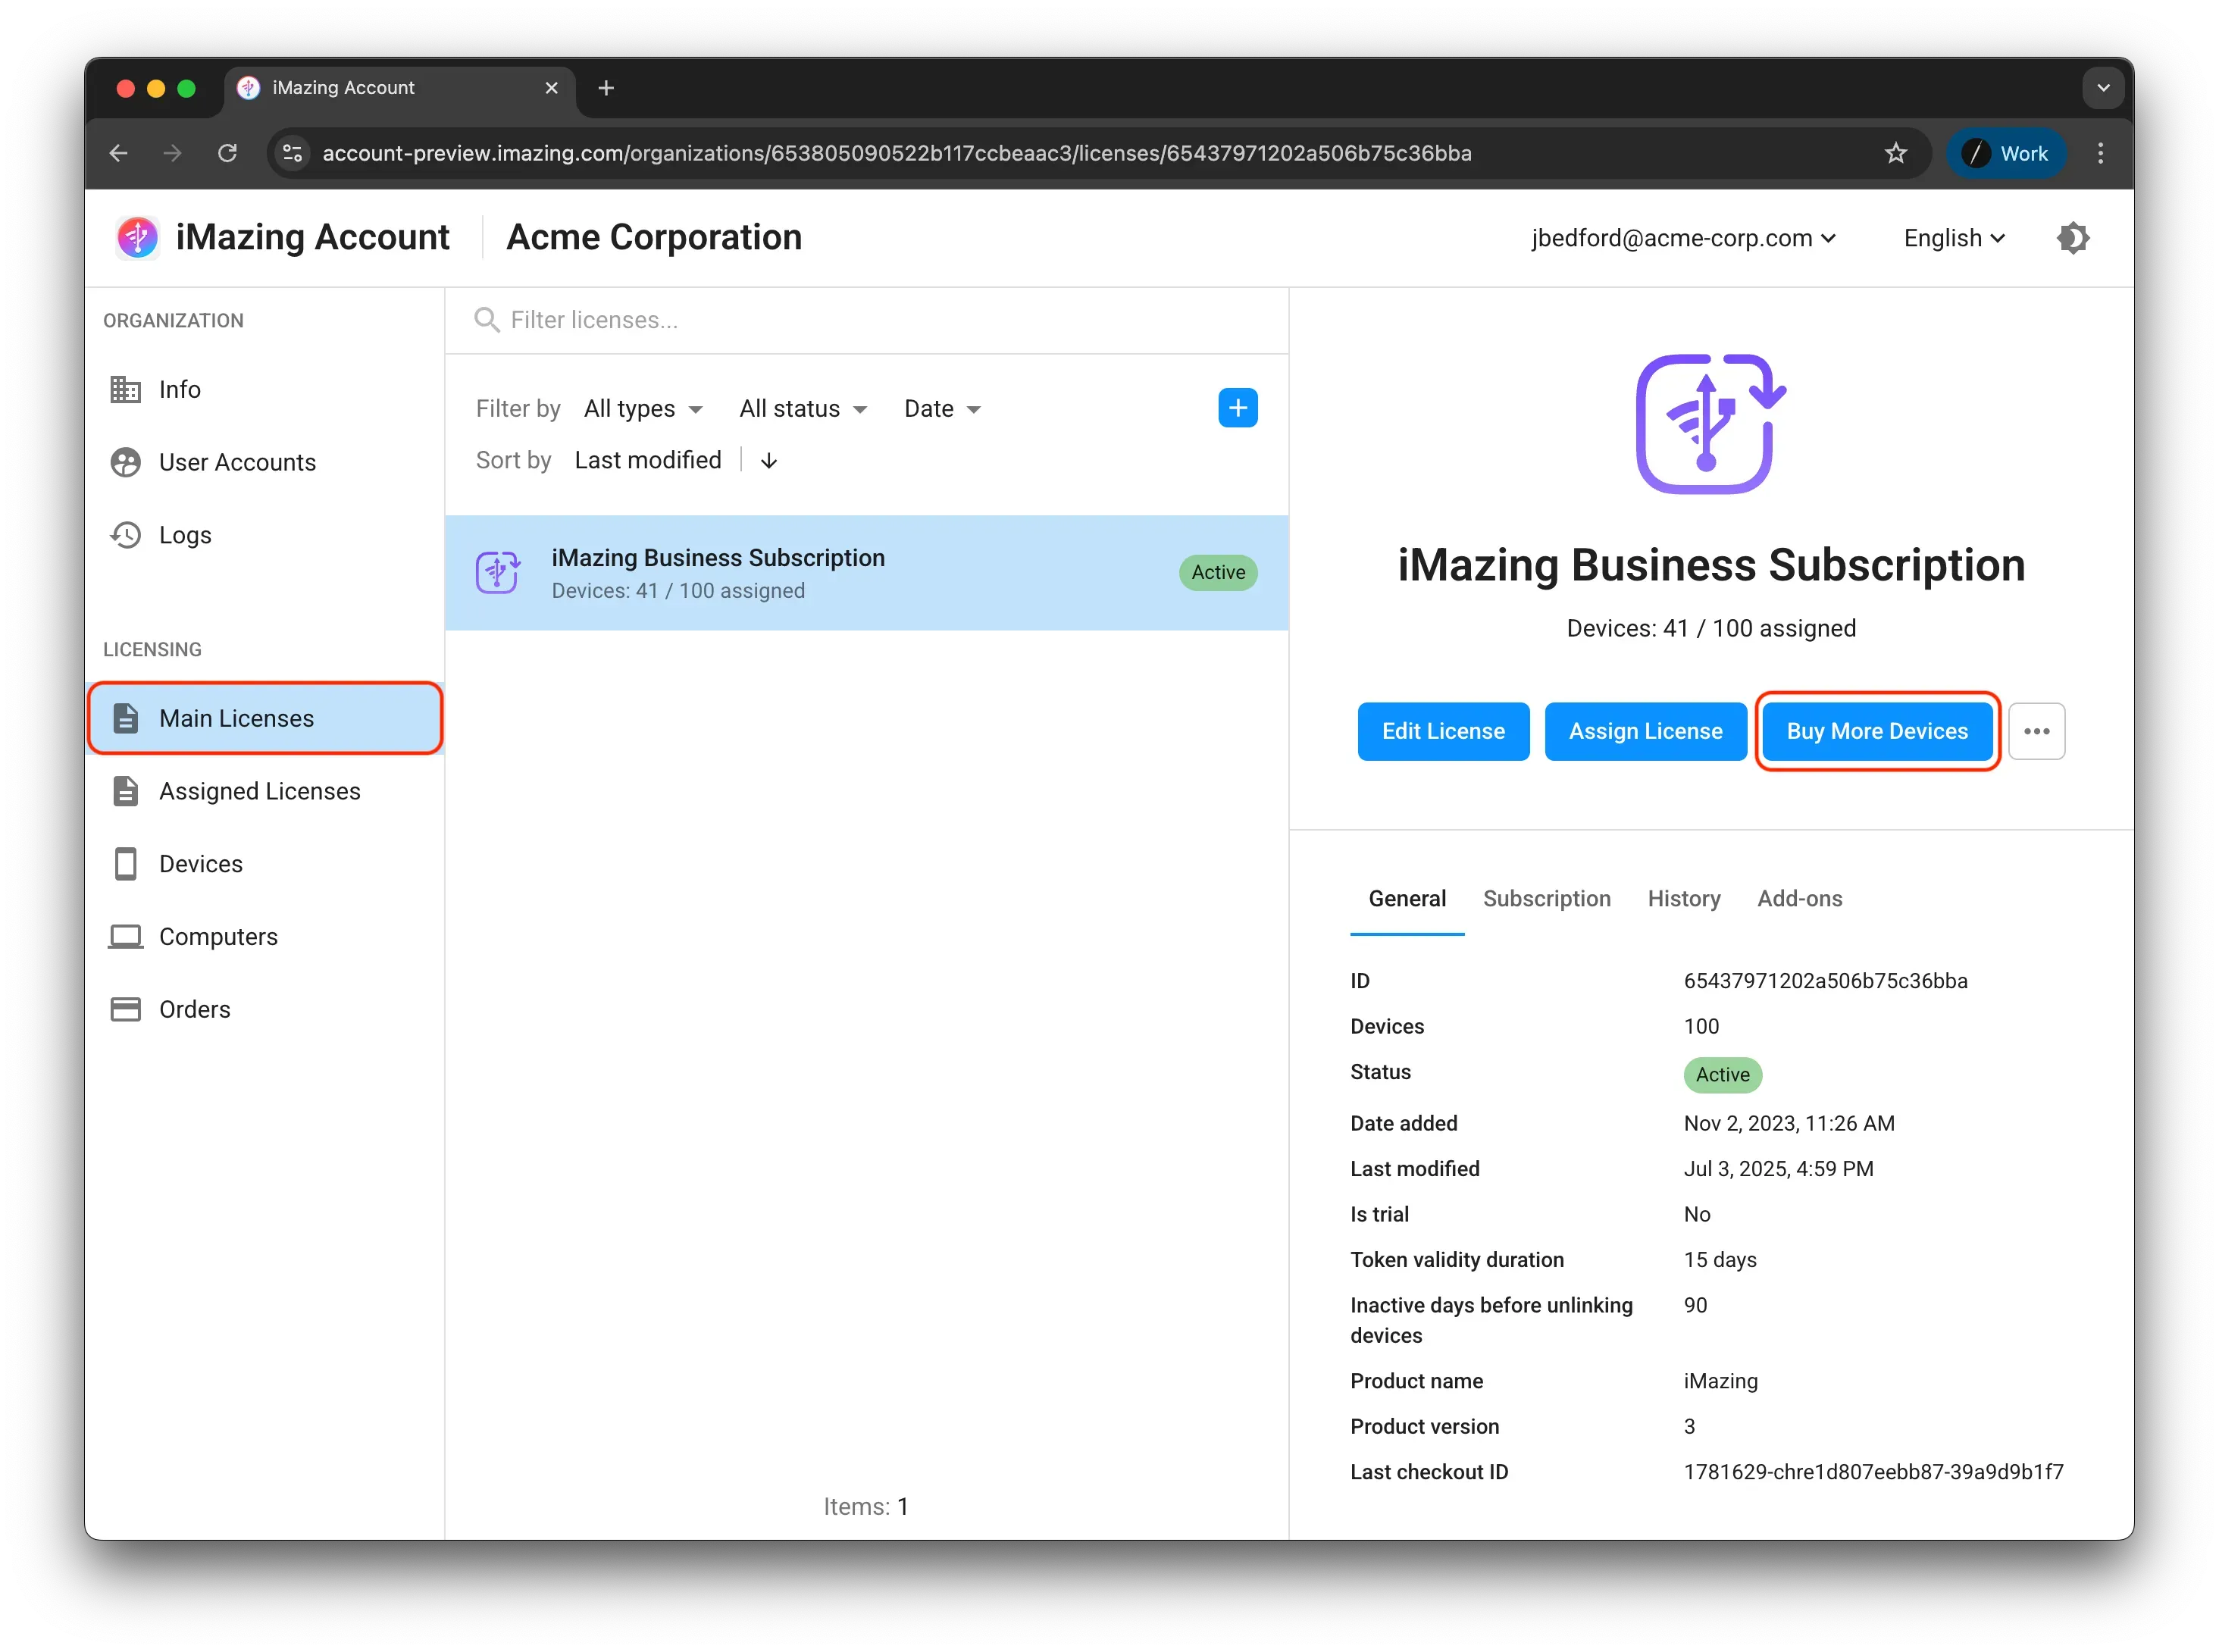Switch to the Subscription tab

(1546, 898)
